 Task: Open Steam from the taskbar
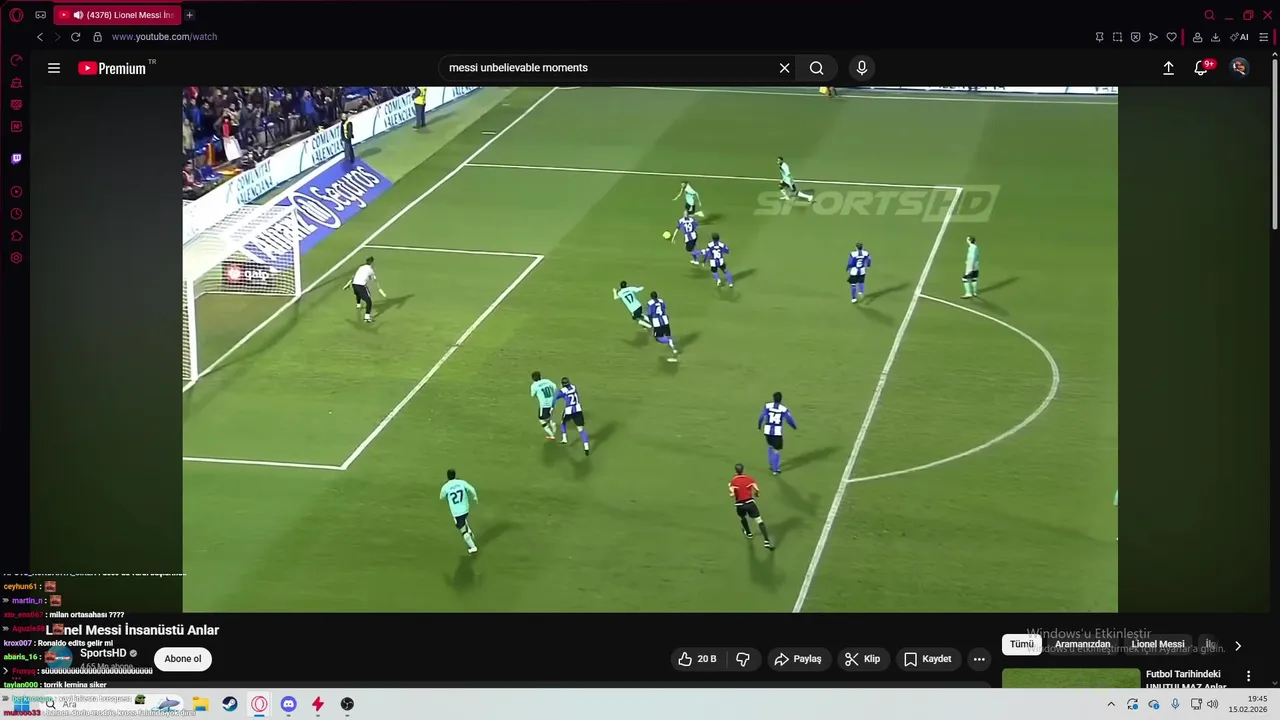[230, 704]
